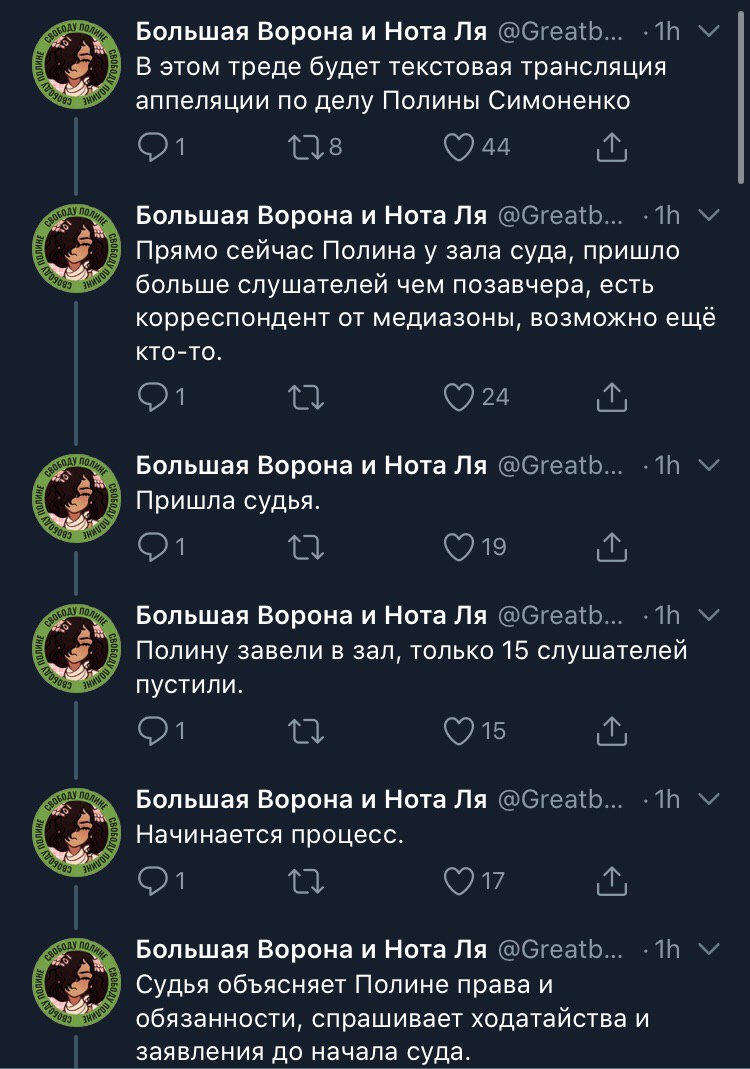Retweet the '15 слушателей пустили' tweet

pos(302,731)
